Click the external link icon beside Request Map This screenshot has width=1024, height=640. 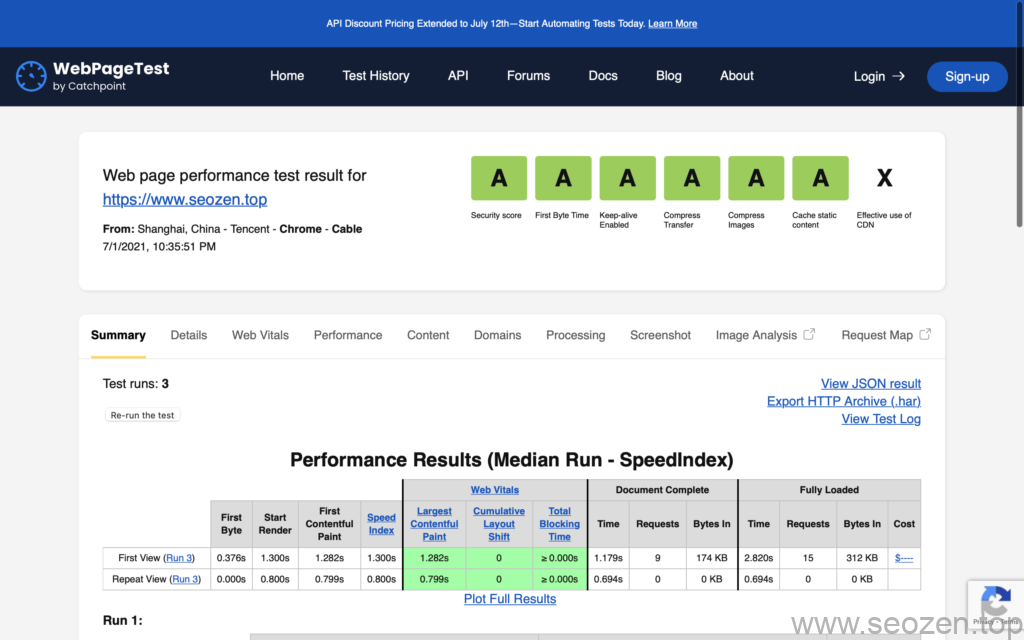pos(925,334)
